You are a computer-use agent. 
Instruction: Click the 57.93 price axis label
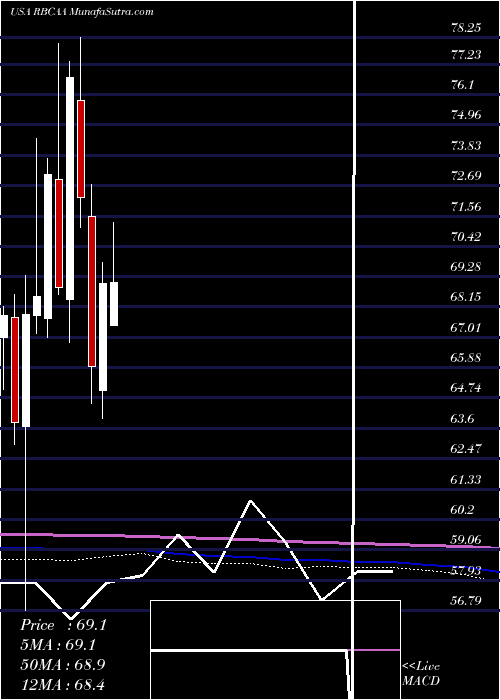click(x=466, y=571)
